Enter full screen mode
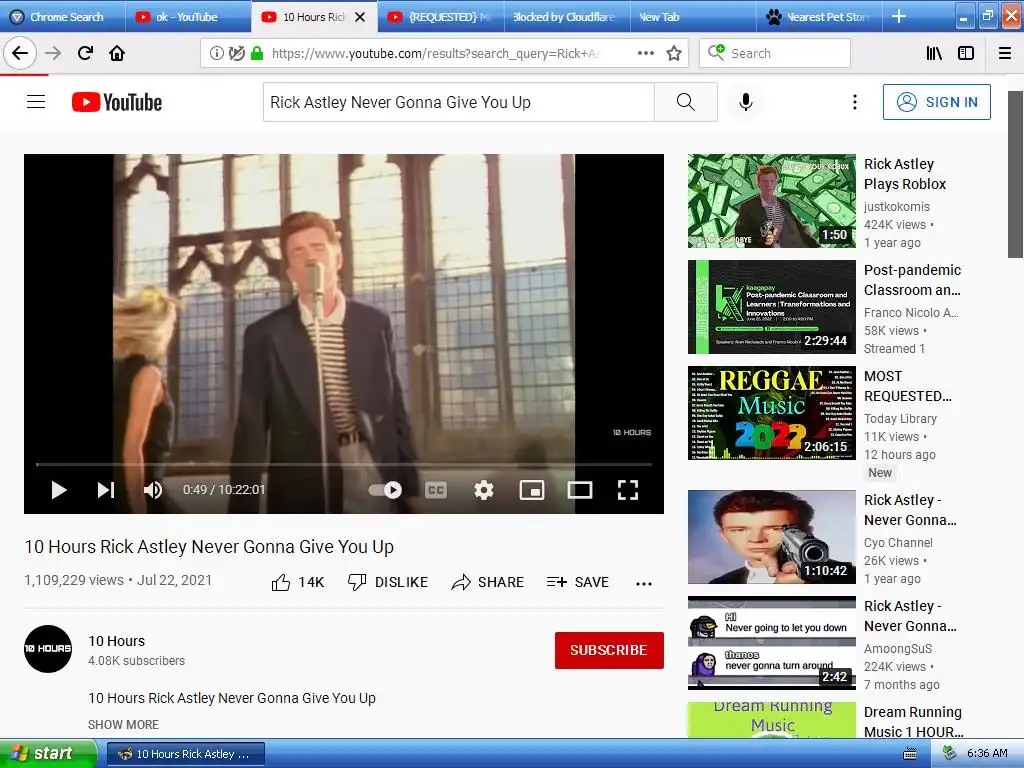This screenshot has height=768, width=1024. [628, 490]
